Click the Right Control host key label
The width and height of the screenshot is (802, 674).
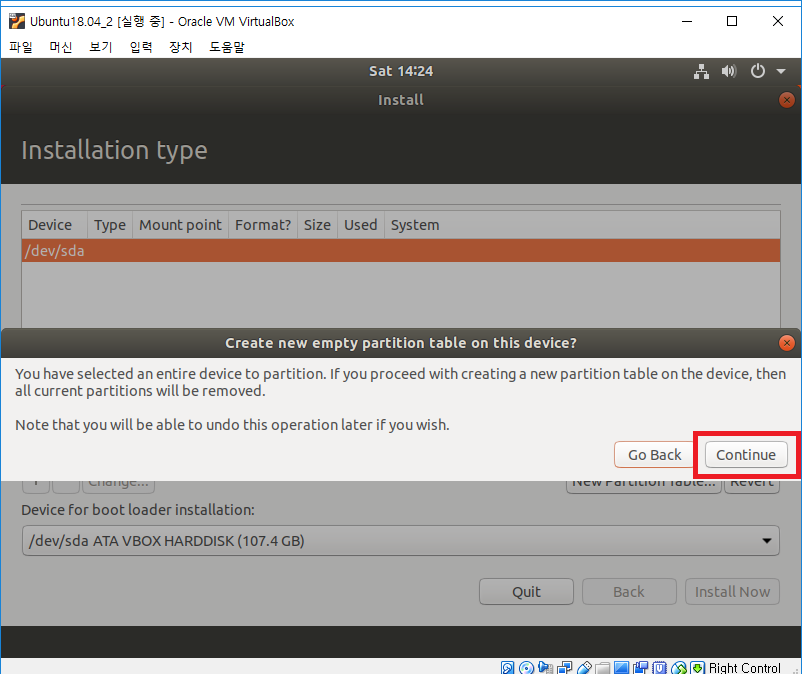(745, 667)
